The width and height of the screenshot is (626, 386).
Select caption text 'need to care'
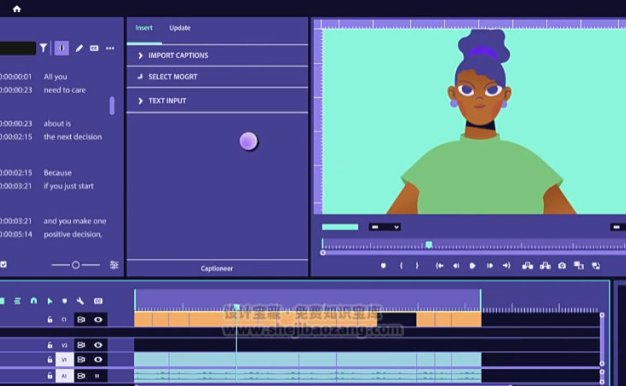(65, 90)
